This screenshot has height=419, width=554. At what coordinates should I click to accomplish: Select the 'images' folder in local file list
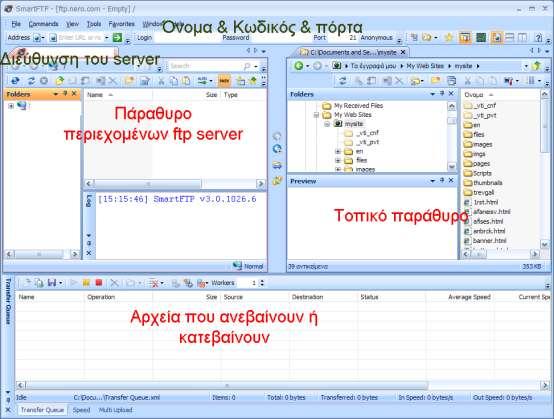478,144
